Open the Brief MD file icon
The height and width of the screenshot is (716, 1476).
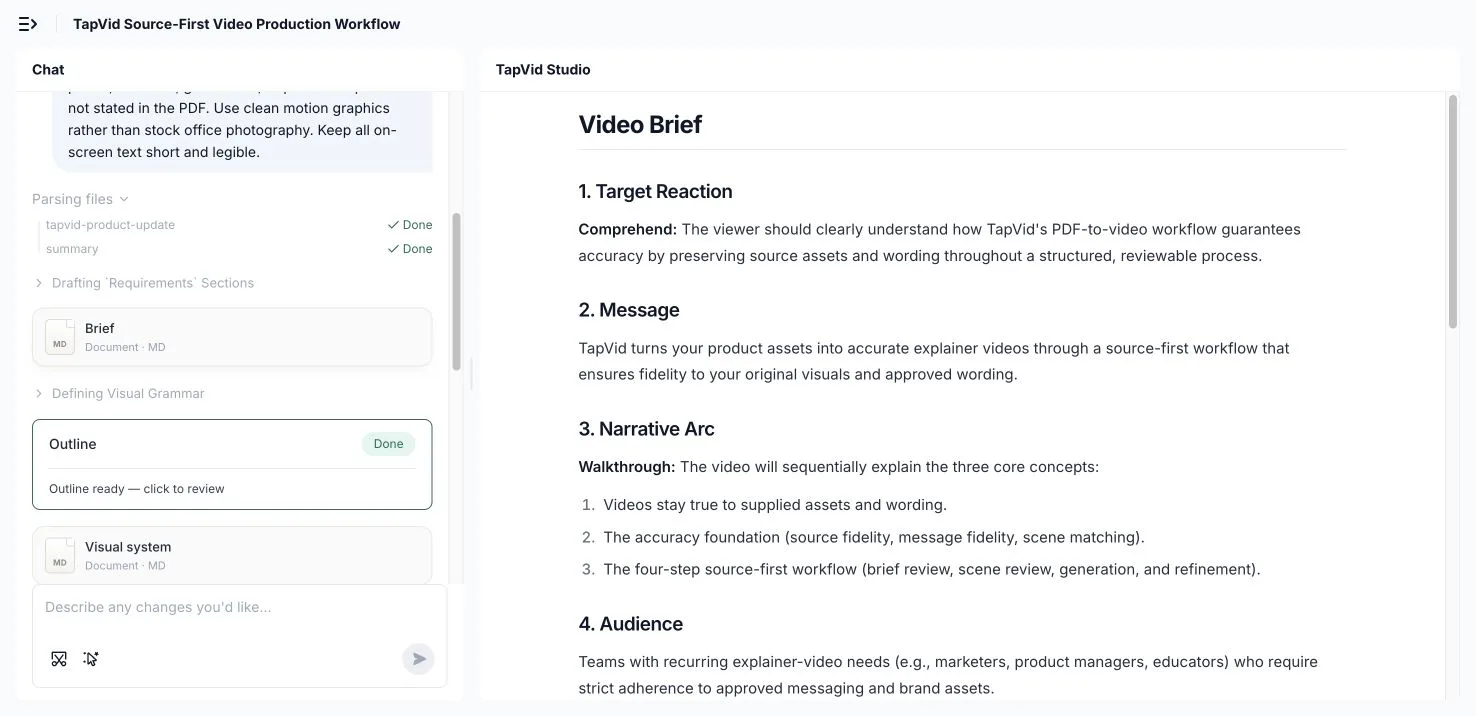[60, 337]
